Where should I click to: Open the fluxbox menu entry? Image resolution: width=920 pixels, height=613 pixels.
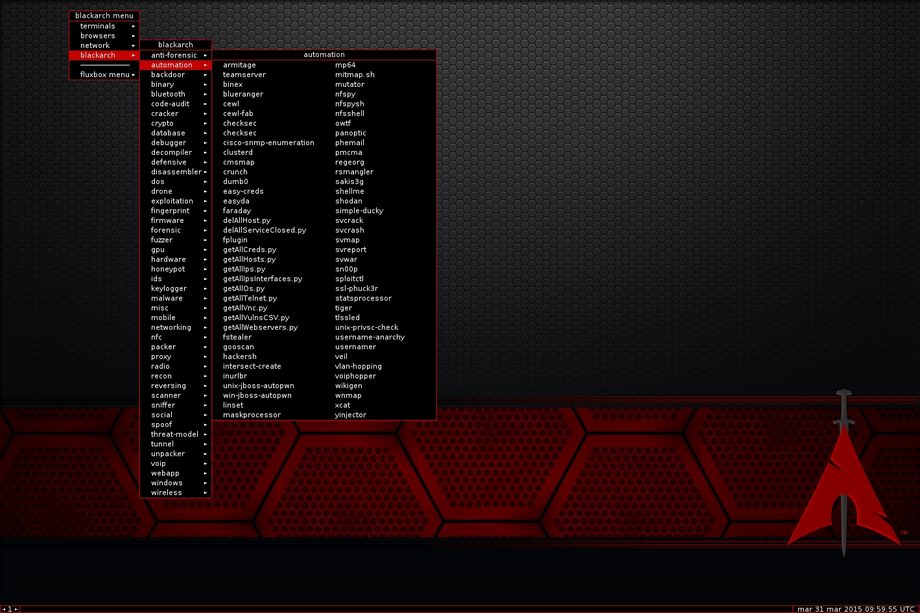point(104,74)
